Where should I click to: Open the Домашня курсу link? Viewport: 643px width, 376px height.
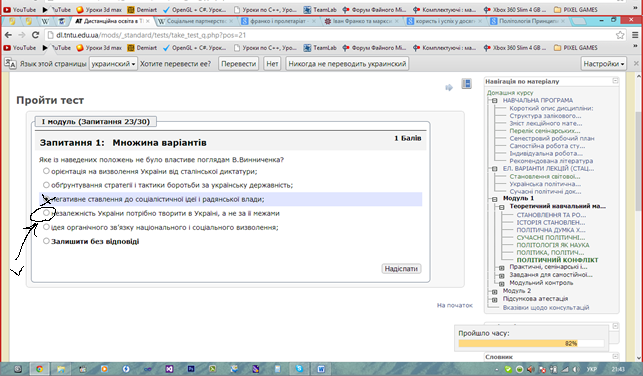coord(510,93)
